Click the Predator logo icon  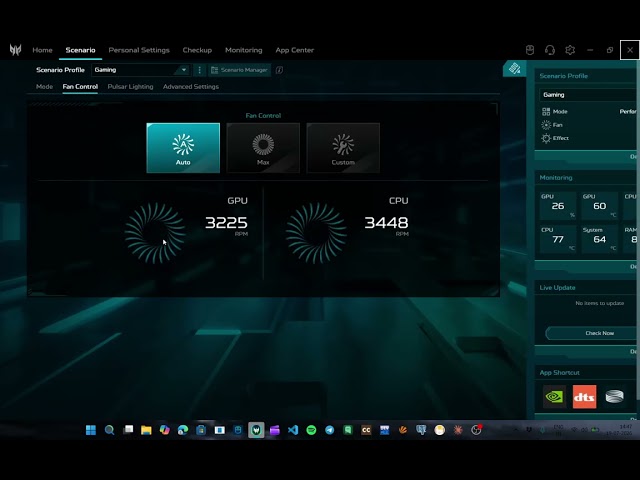(16, 50)
